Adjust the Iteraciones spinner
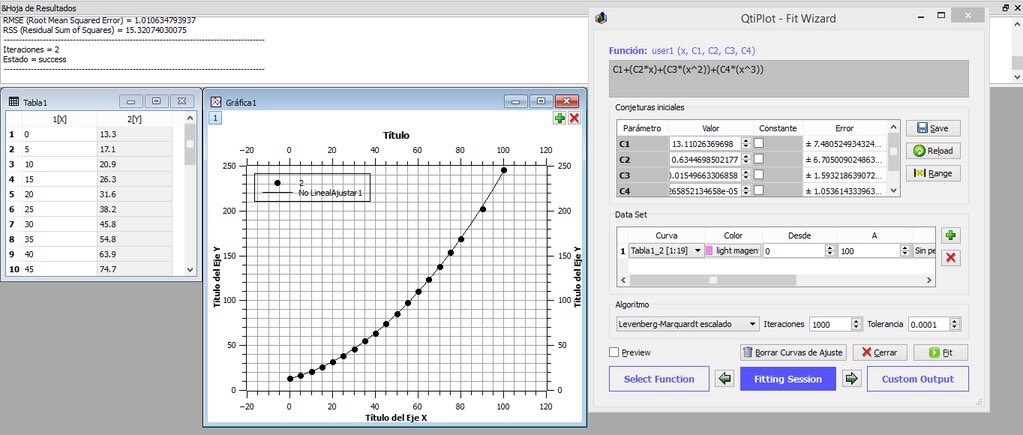Image resolution: width=1023 pixels, height=435 pixels. [x=857, y=323]
